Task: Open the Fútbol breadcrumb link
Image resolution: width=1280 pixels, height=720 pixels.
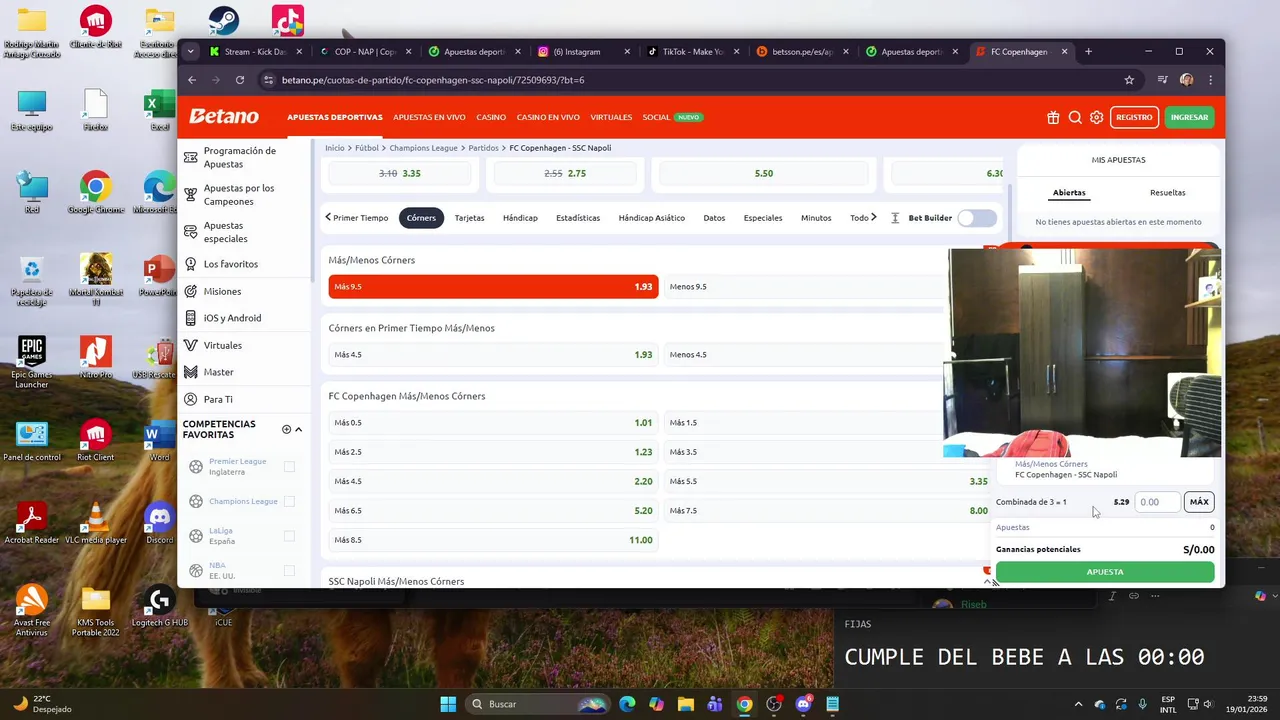Action: click(x=366, y=148)
